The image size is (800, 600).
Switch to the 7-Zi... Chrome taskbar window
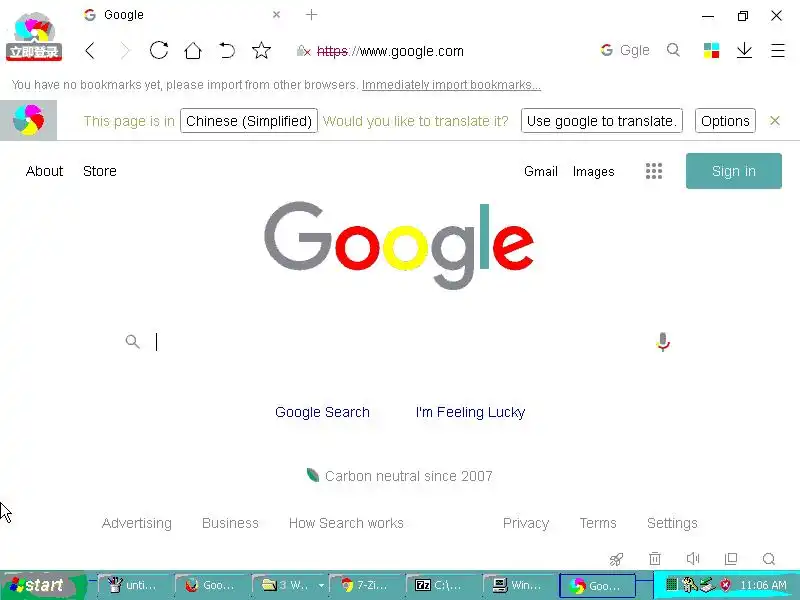[x=364, y=585]
